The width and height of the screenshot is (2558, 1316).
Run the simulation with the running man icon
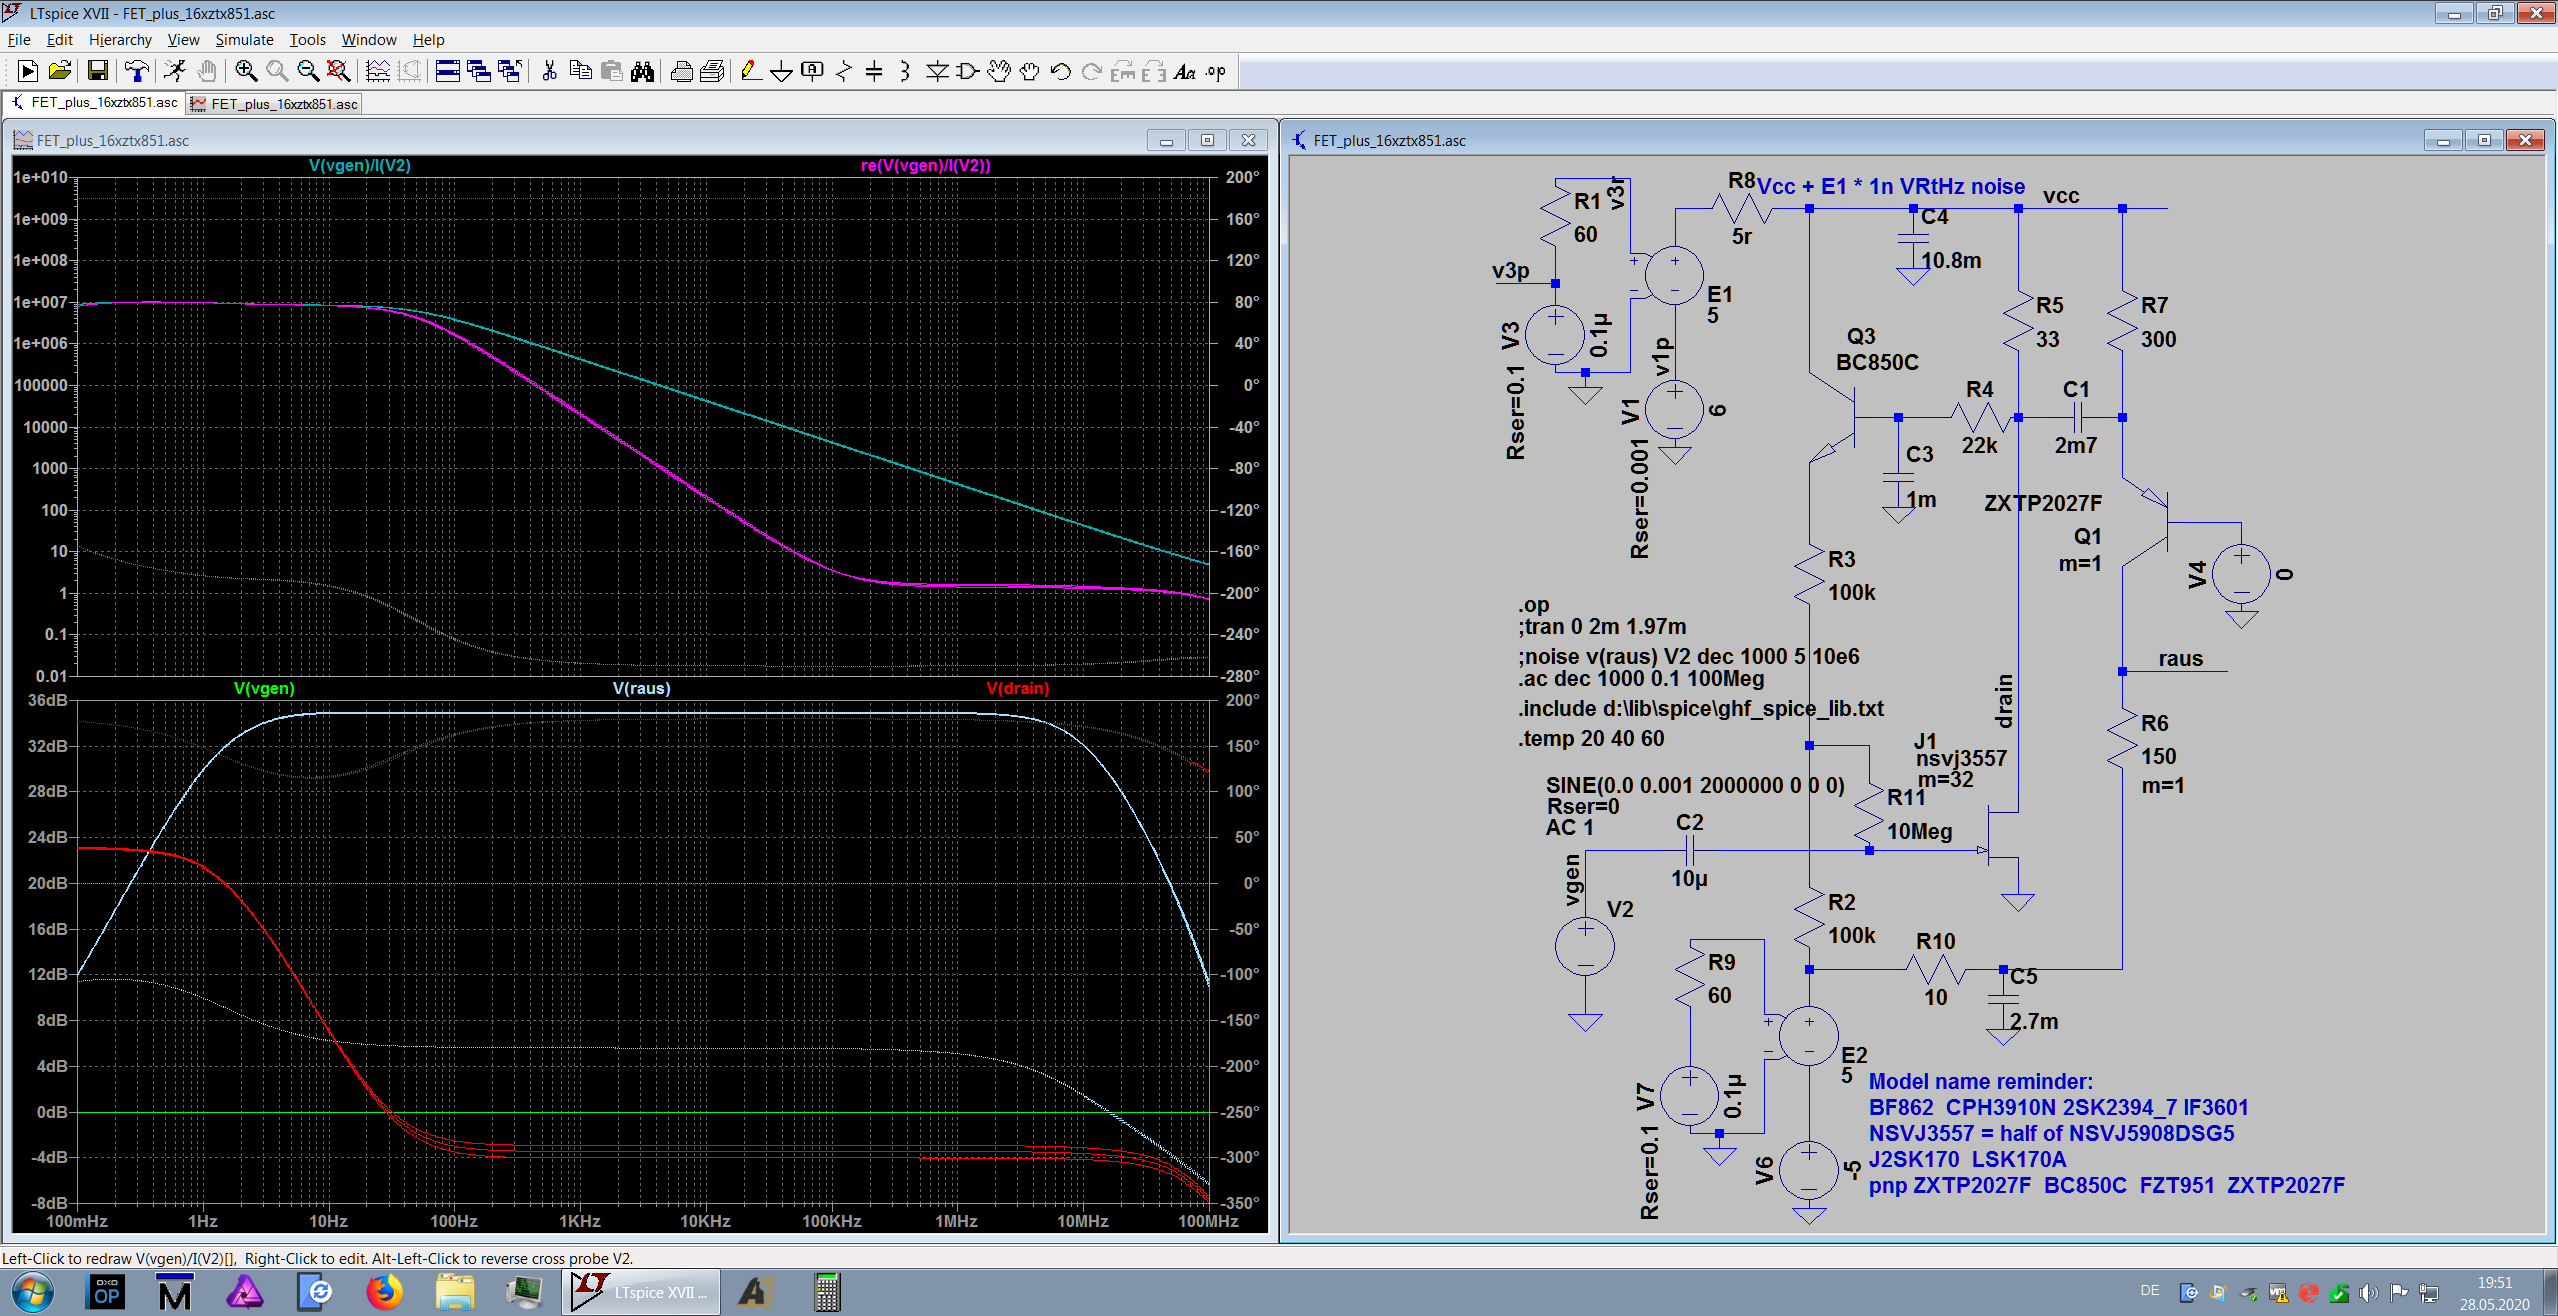pyautogui.click(x=175, y=71)
